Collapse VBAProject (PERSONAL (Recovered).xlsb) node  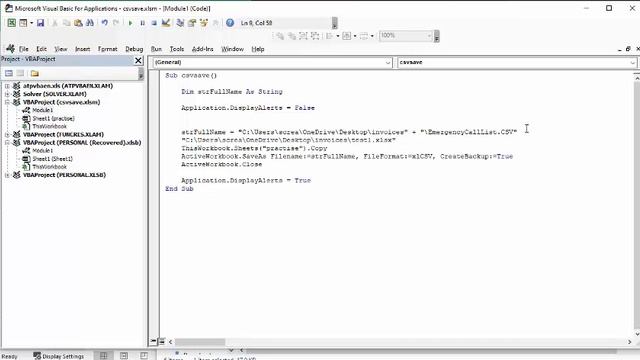click(7, 143)
